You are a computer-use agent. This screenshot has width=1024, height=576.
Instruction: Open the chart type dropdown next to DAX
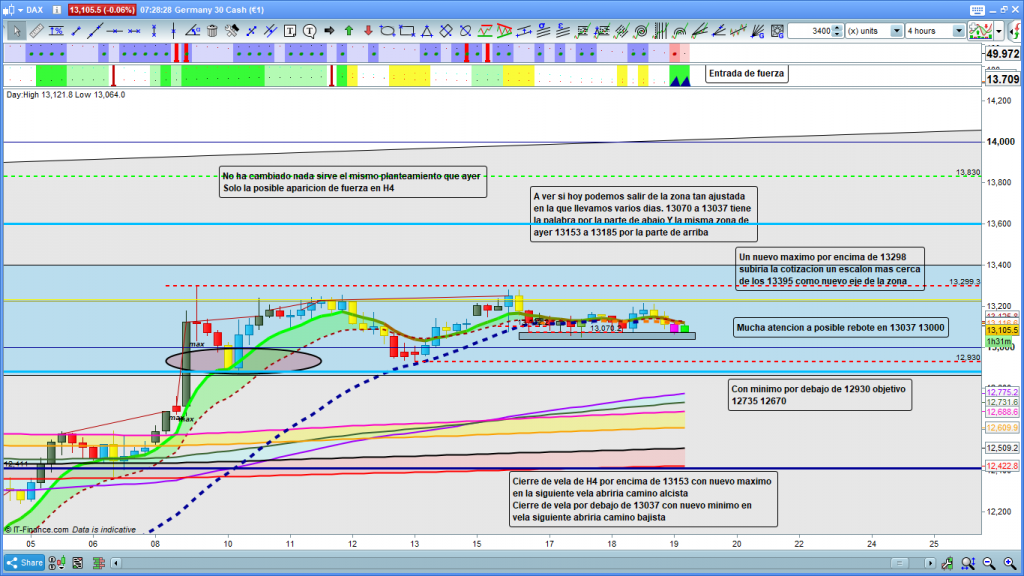tap(19, 9)
